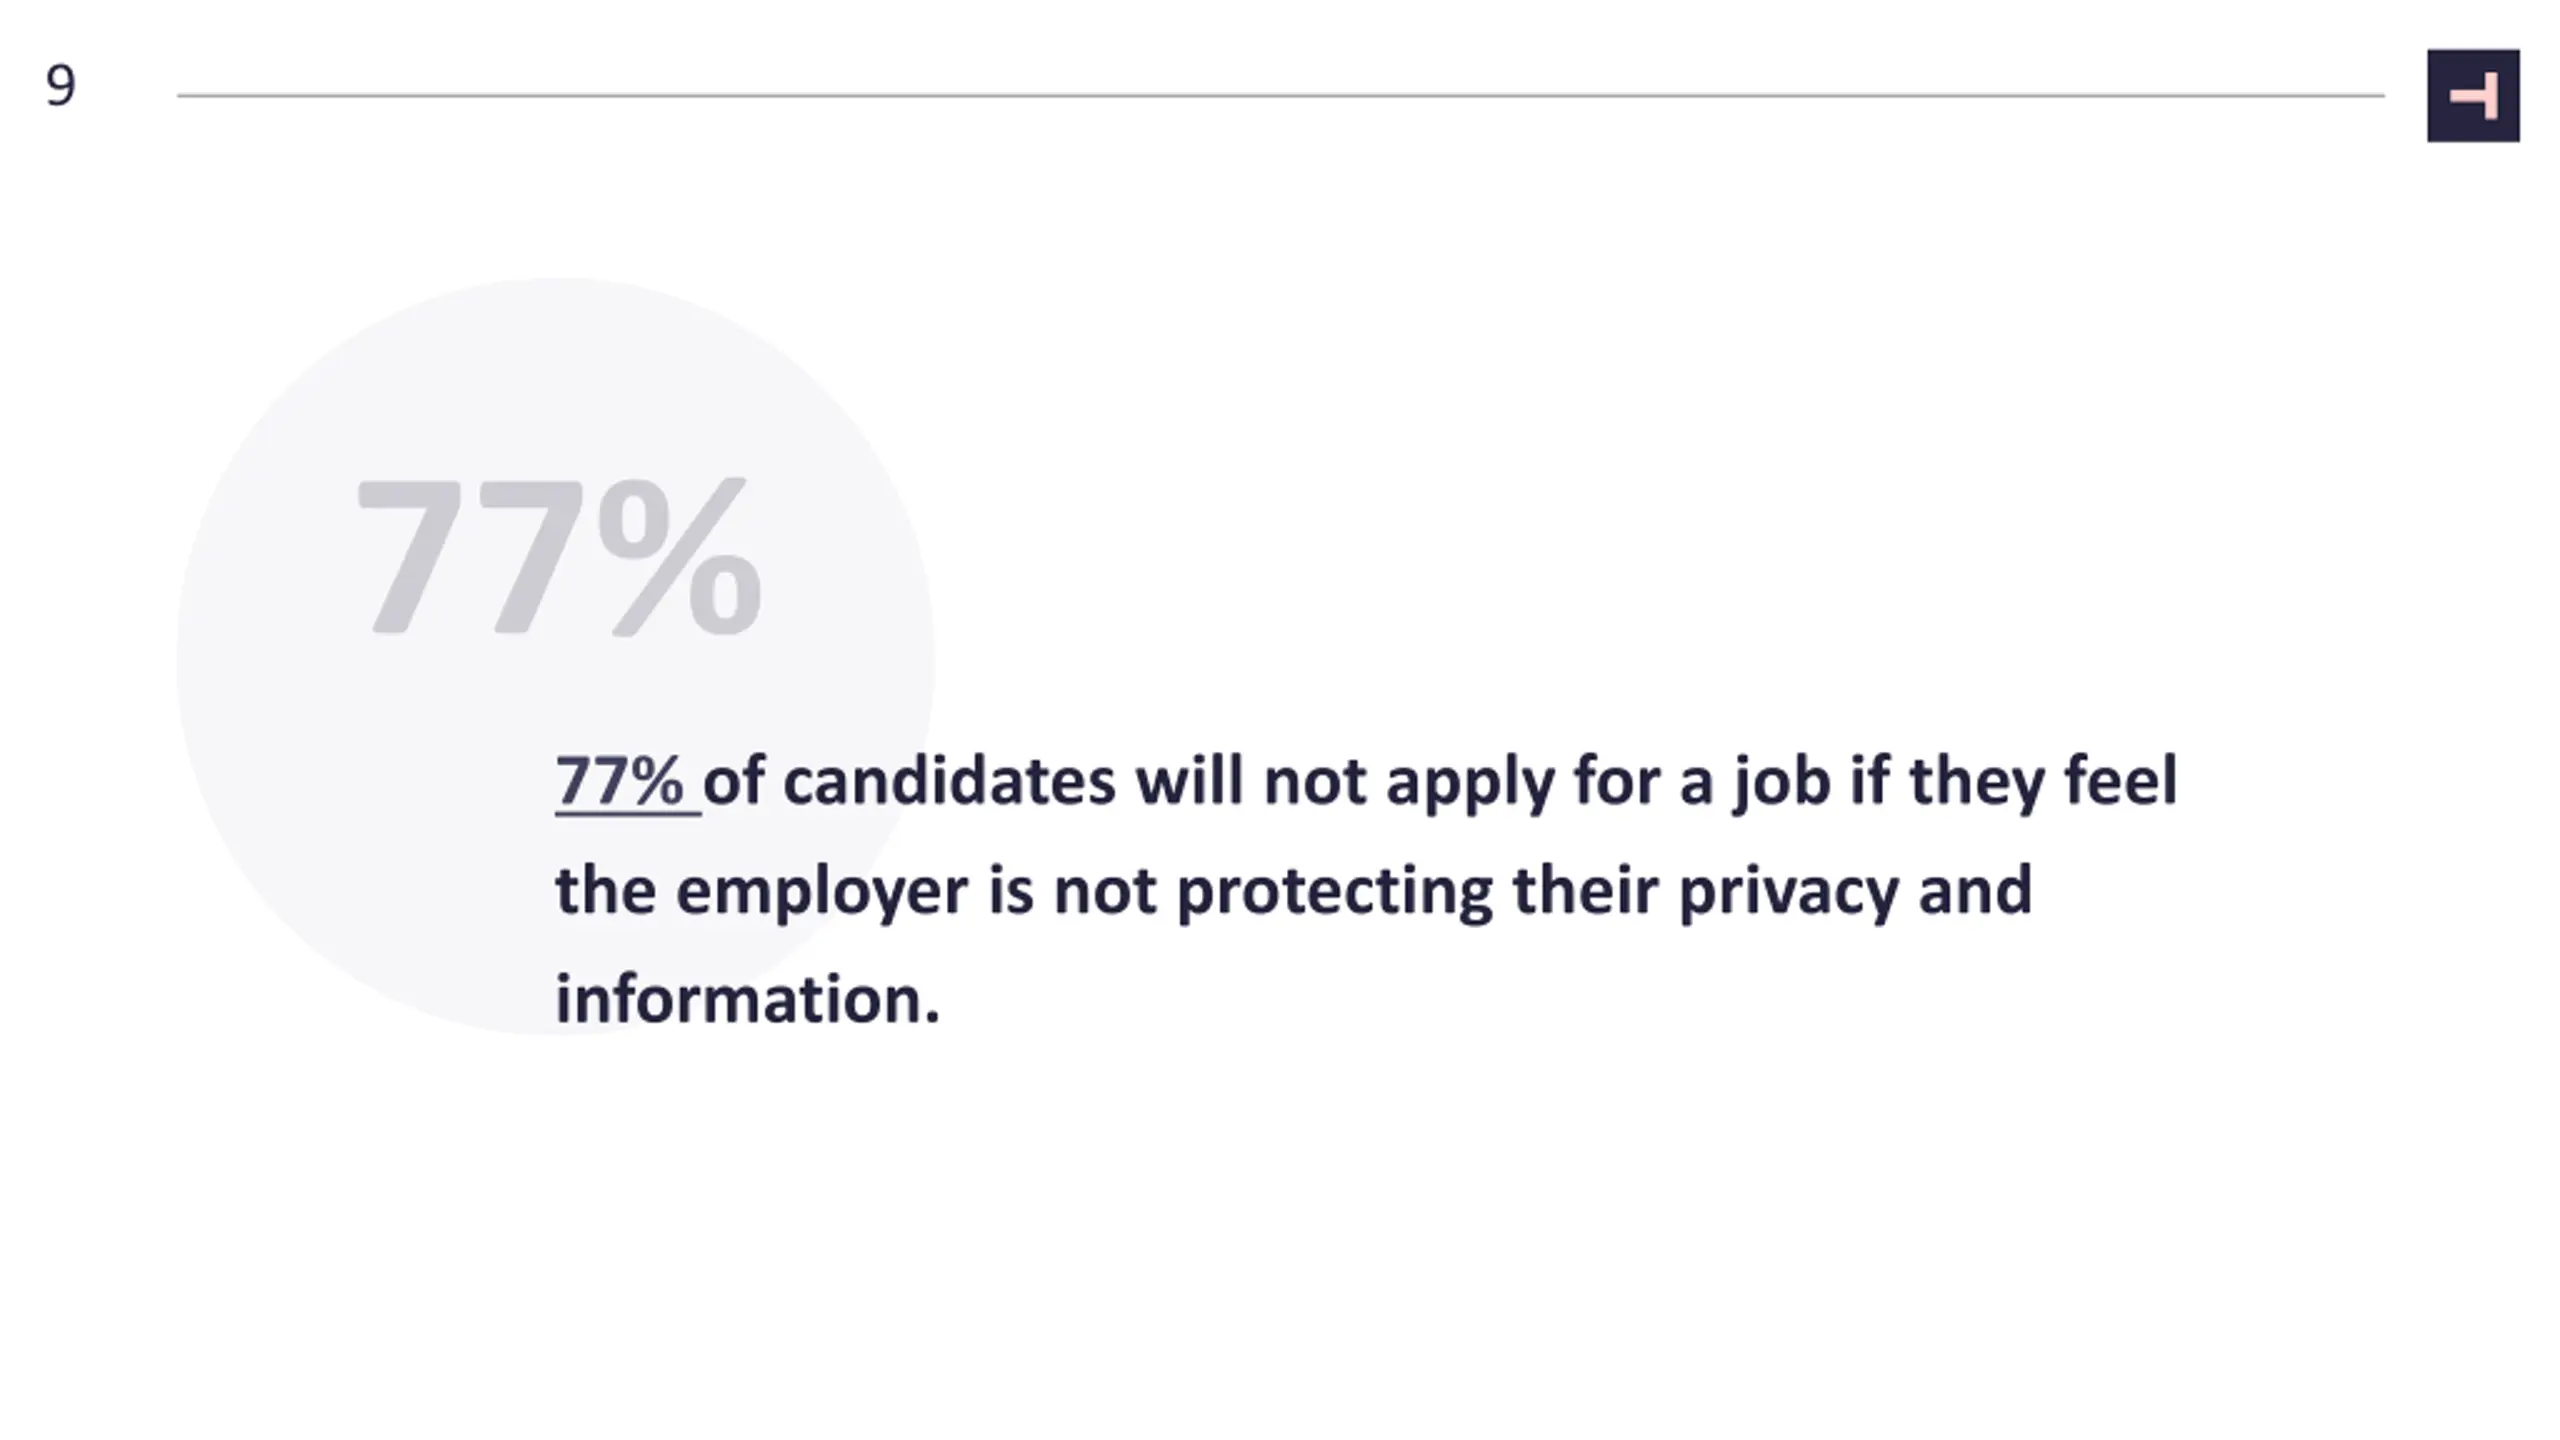Click the large gray 77% figure

click(x=559, y=557)
